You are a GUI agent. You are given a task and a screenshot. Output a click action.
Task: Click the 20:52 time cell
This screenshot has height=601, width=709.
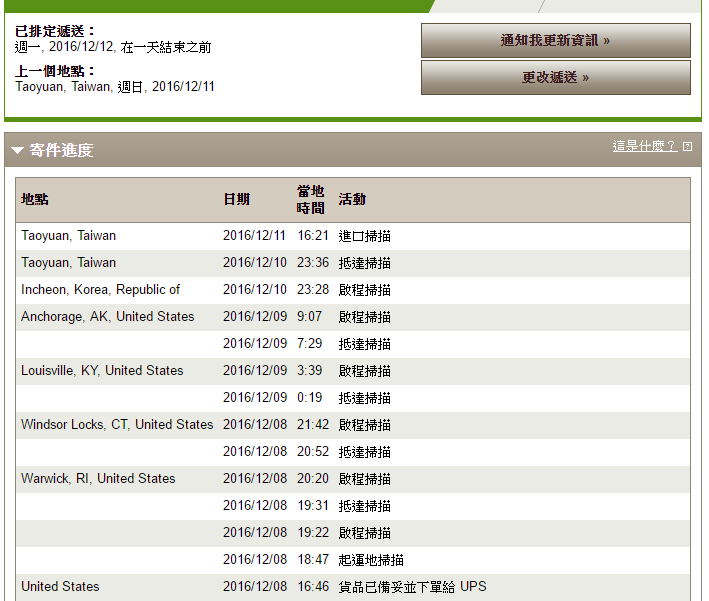point(313,451)
